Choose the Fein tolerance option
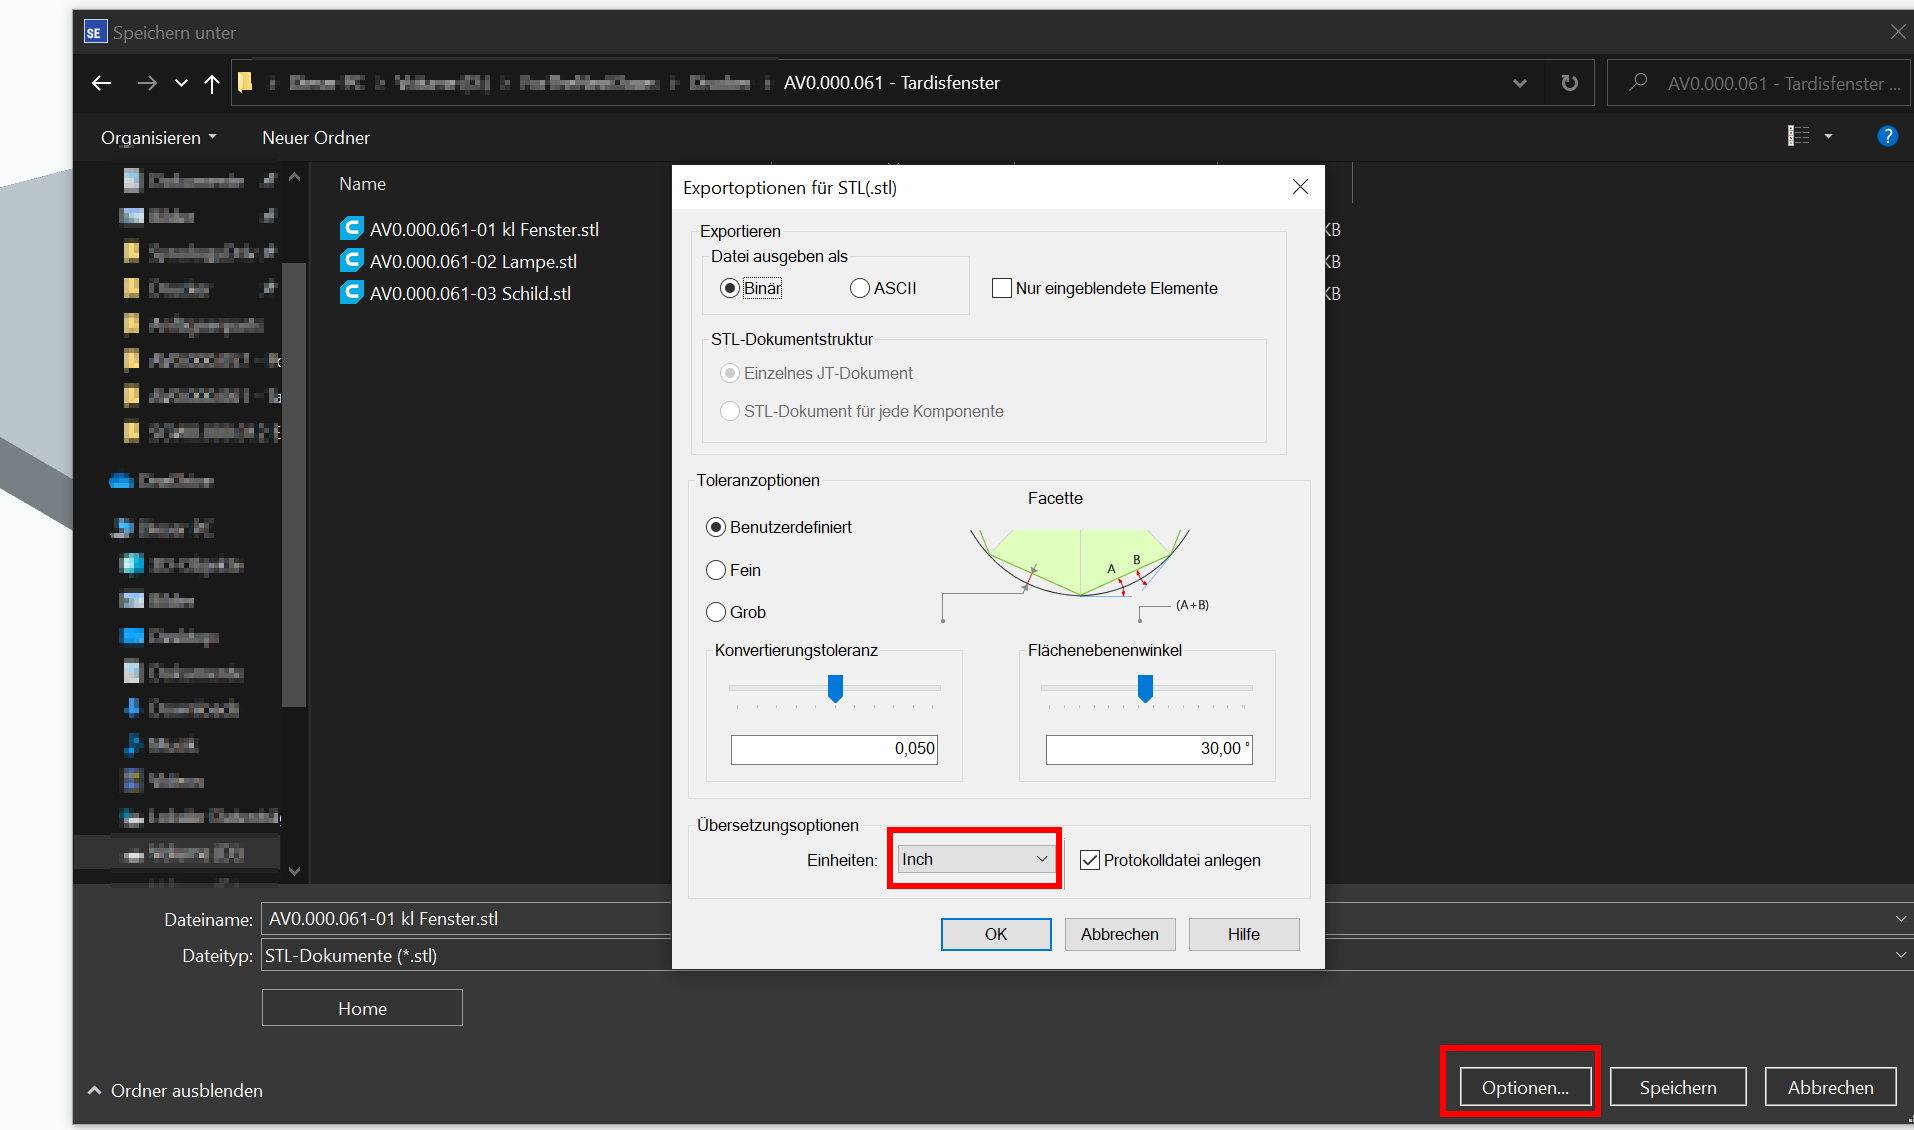The width and height of the screenshot is (1914, 1130). coord(716,570)
